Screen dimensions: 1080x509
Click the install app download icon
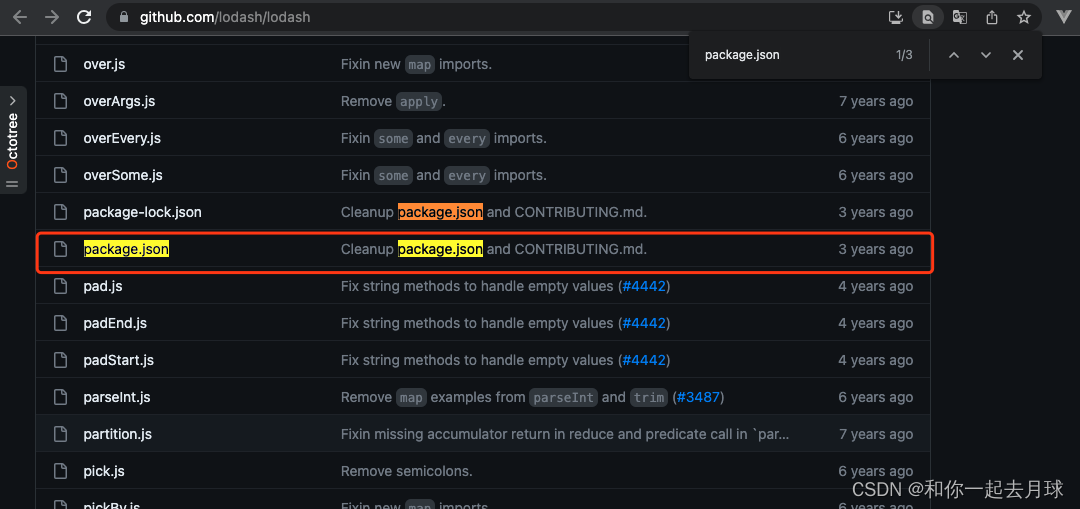pyautogui.click(x=895, y=17)
